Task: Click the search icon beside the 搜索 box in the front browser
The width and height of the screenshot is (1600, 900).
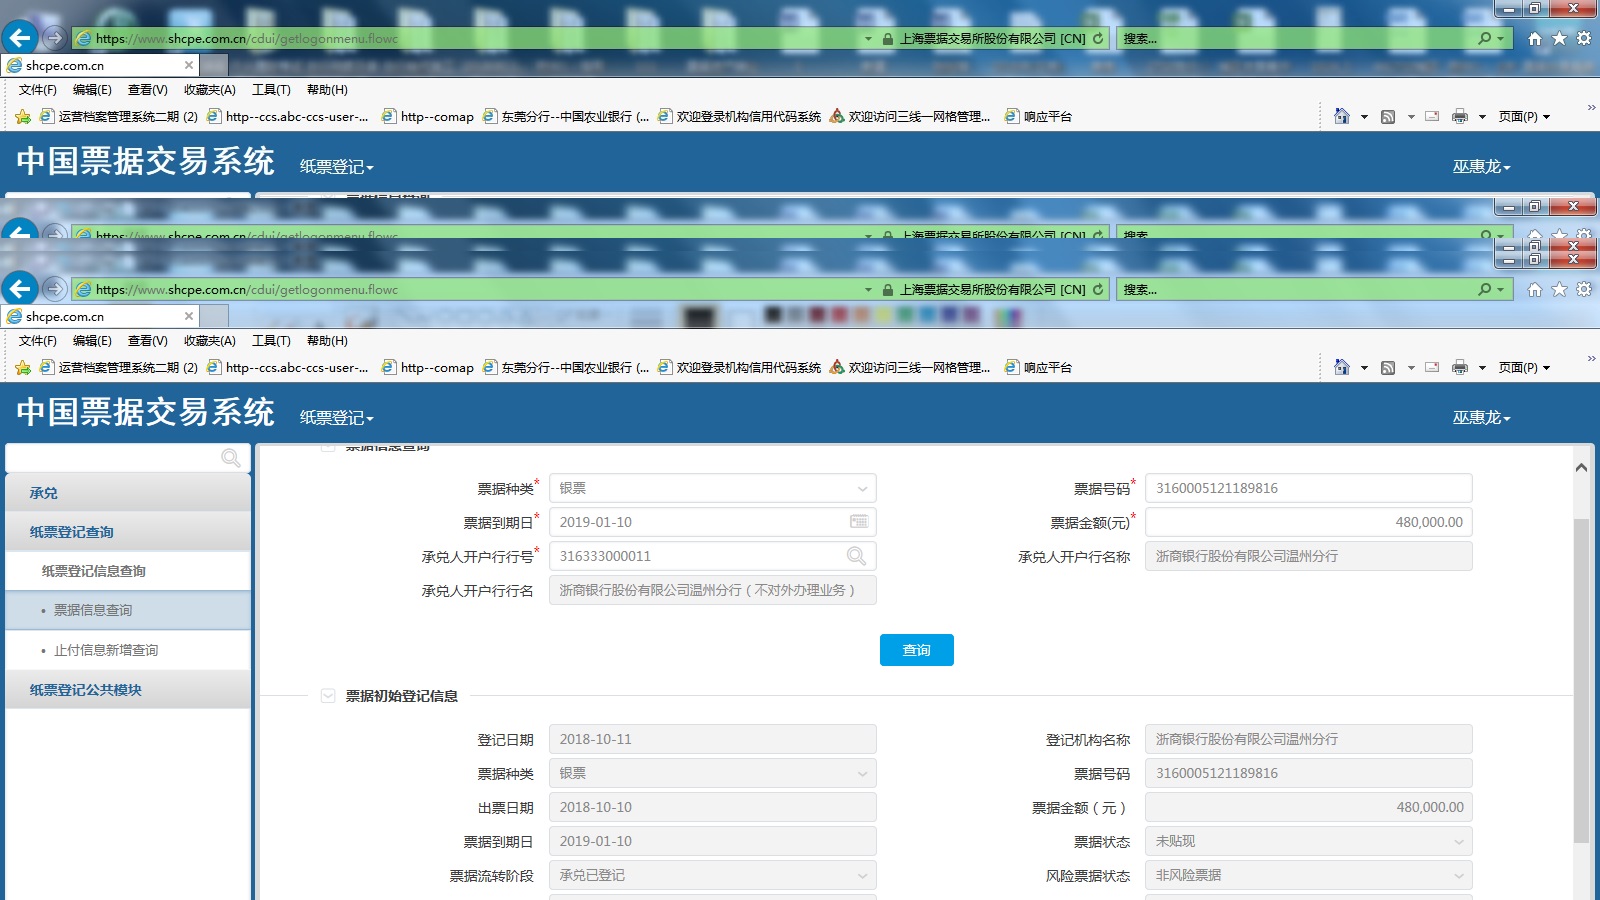Action: pos(1485,289)
